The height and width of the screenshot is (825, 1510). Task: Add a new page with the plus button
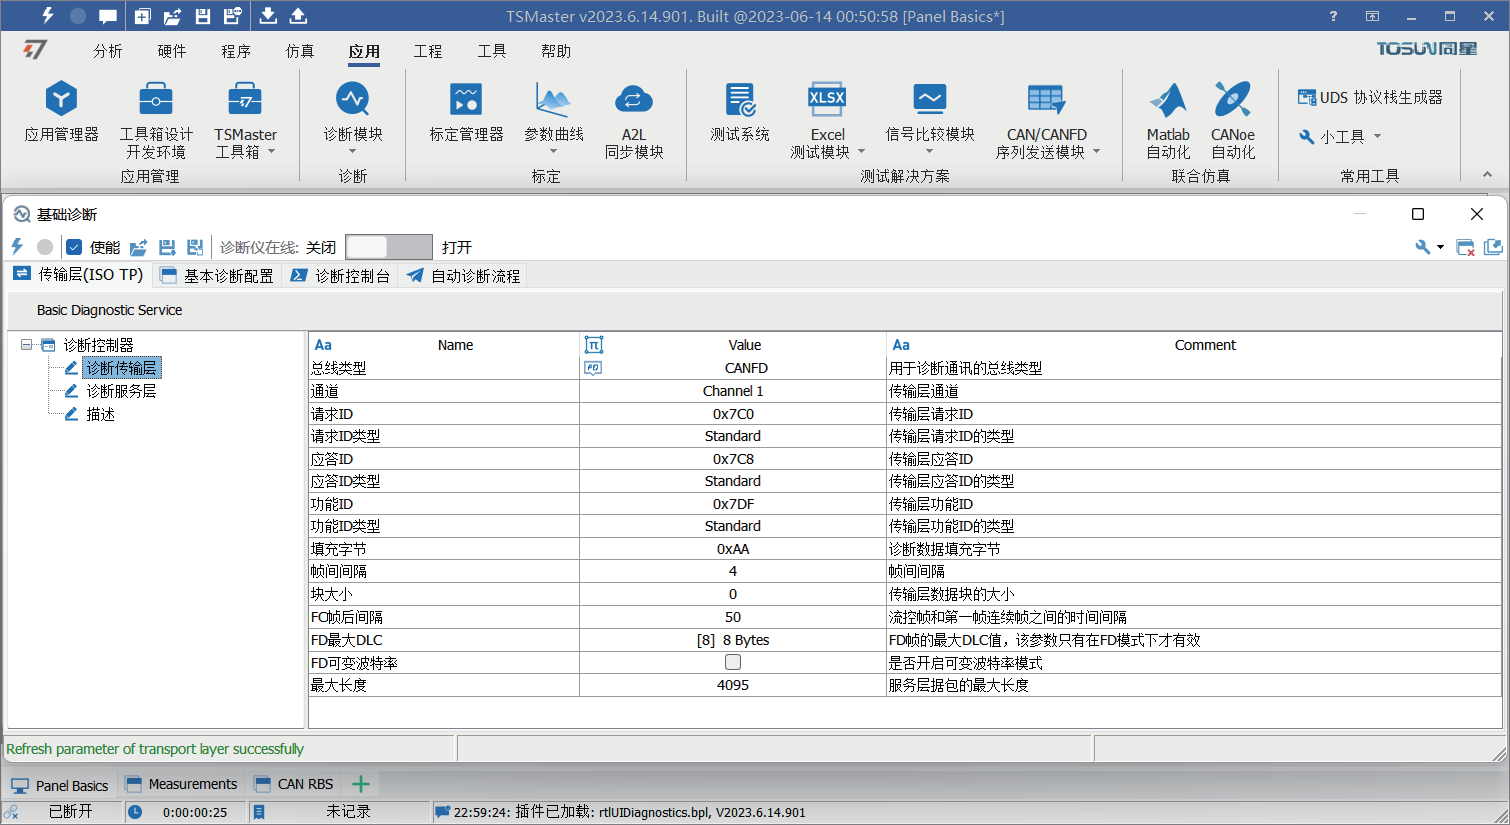(x=361, y=784)
